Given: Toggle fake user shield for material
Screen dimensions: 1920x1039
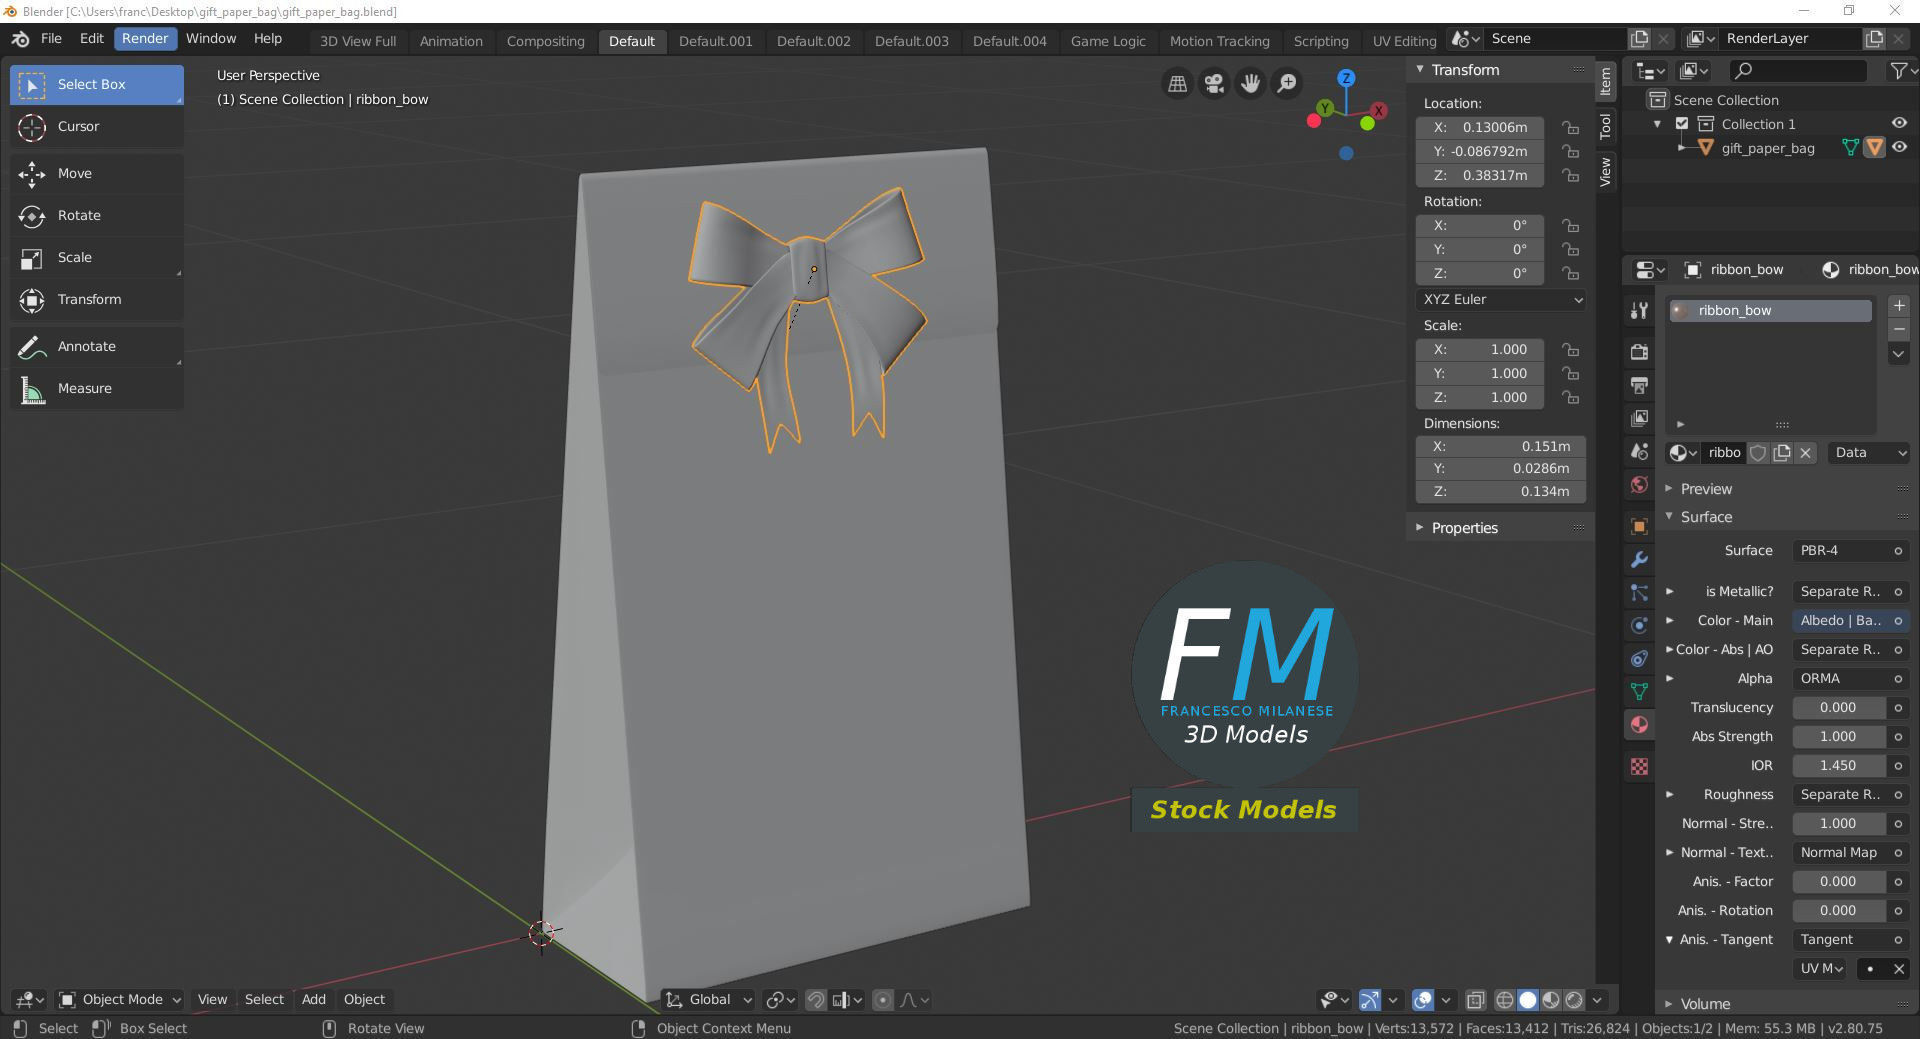Looking at the screenshot, I should (x=1758, y=453).
